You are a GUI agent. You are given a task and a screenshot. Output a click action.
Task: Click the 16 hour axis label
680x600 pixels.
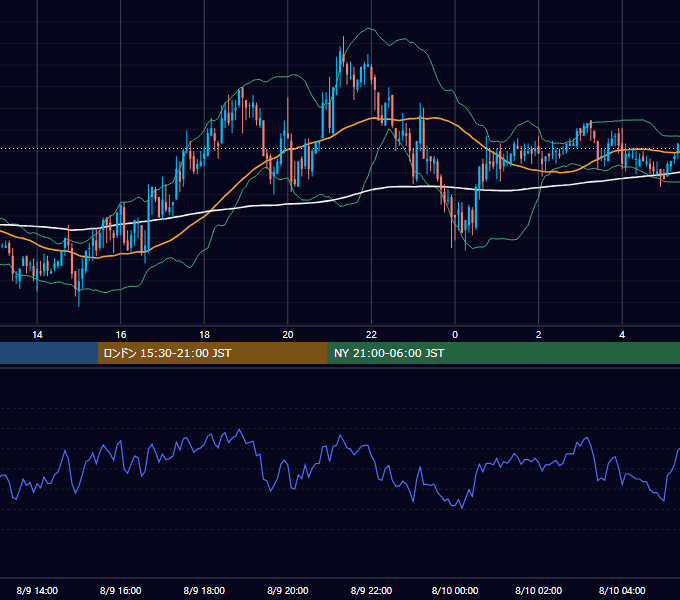(x=121, y=335)
